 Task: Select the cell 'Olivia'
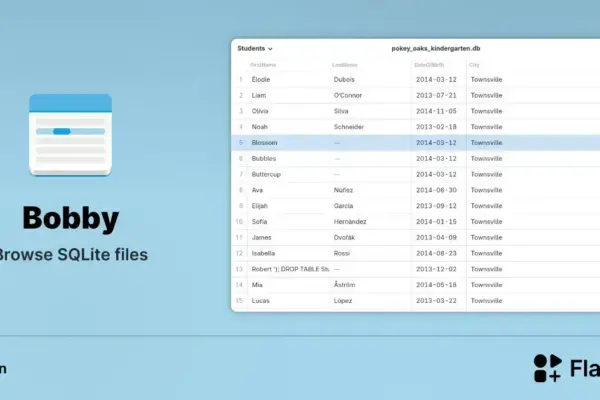pos(260,111)
